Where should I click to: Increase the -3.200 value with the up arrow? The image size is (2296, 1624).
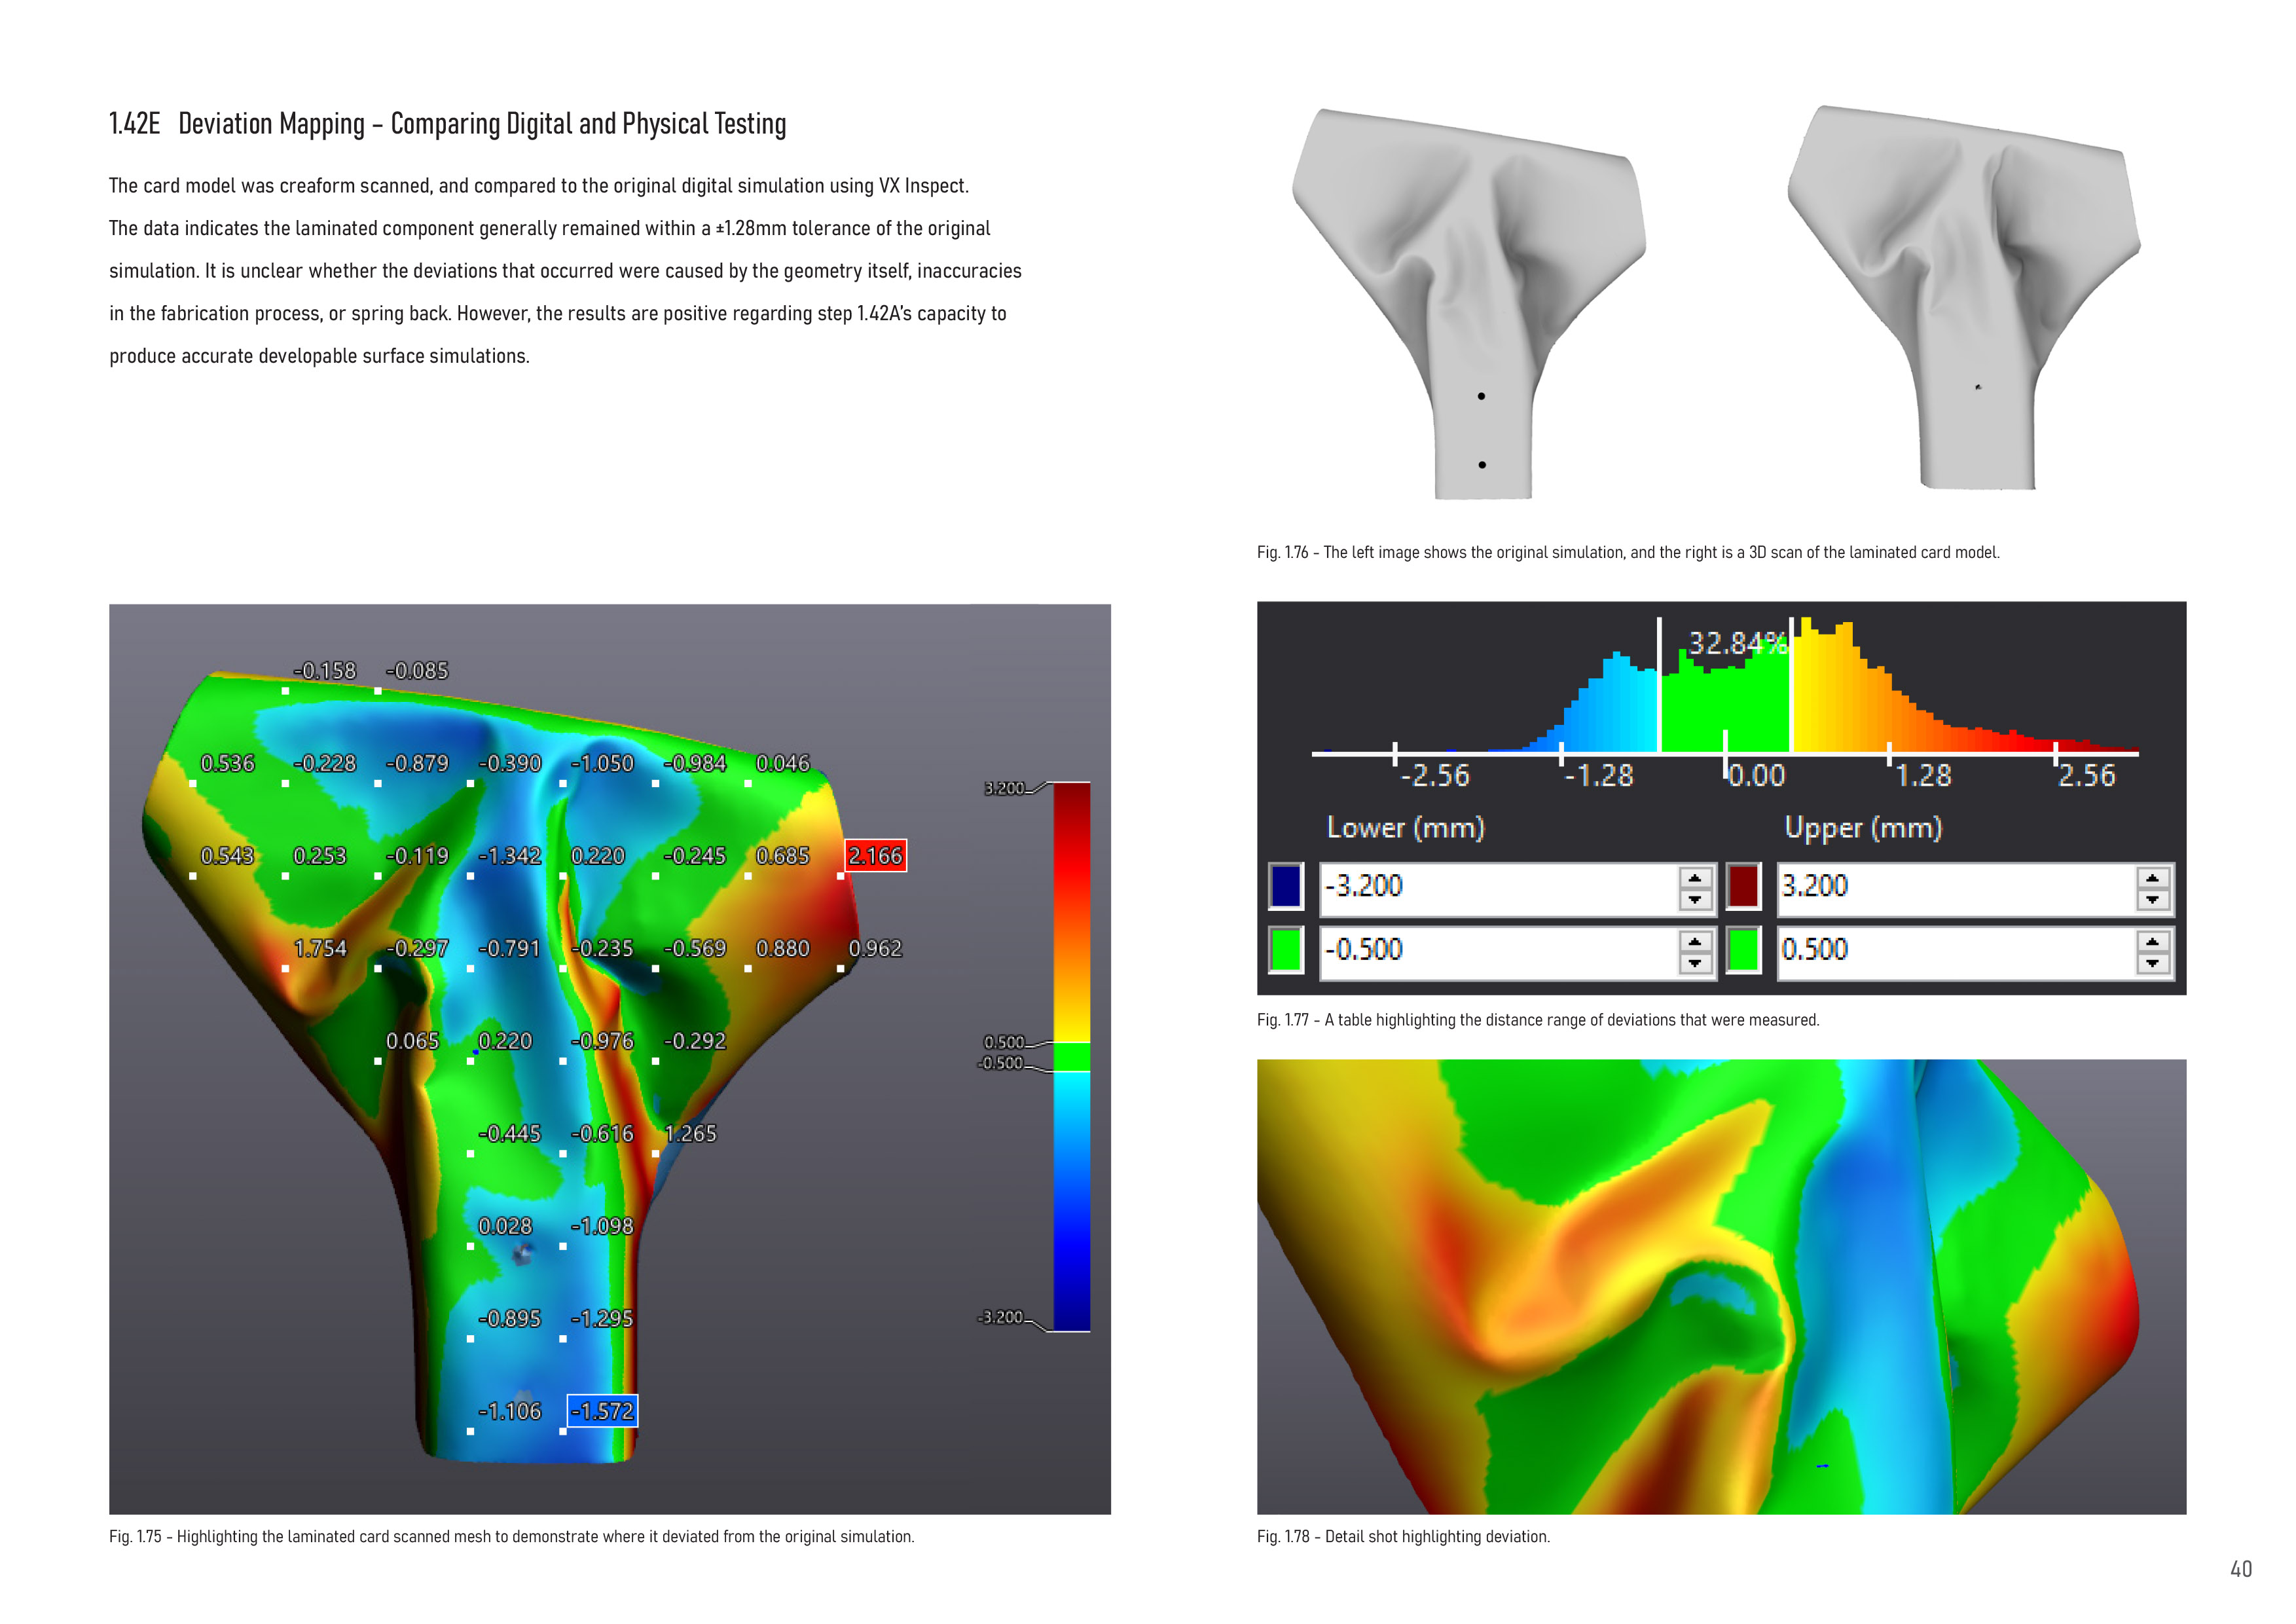click(1694, 878)
